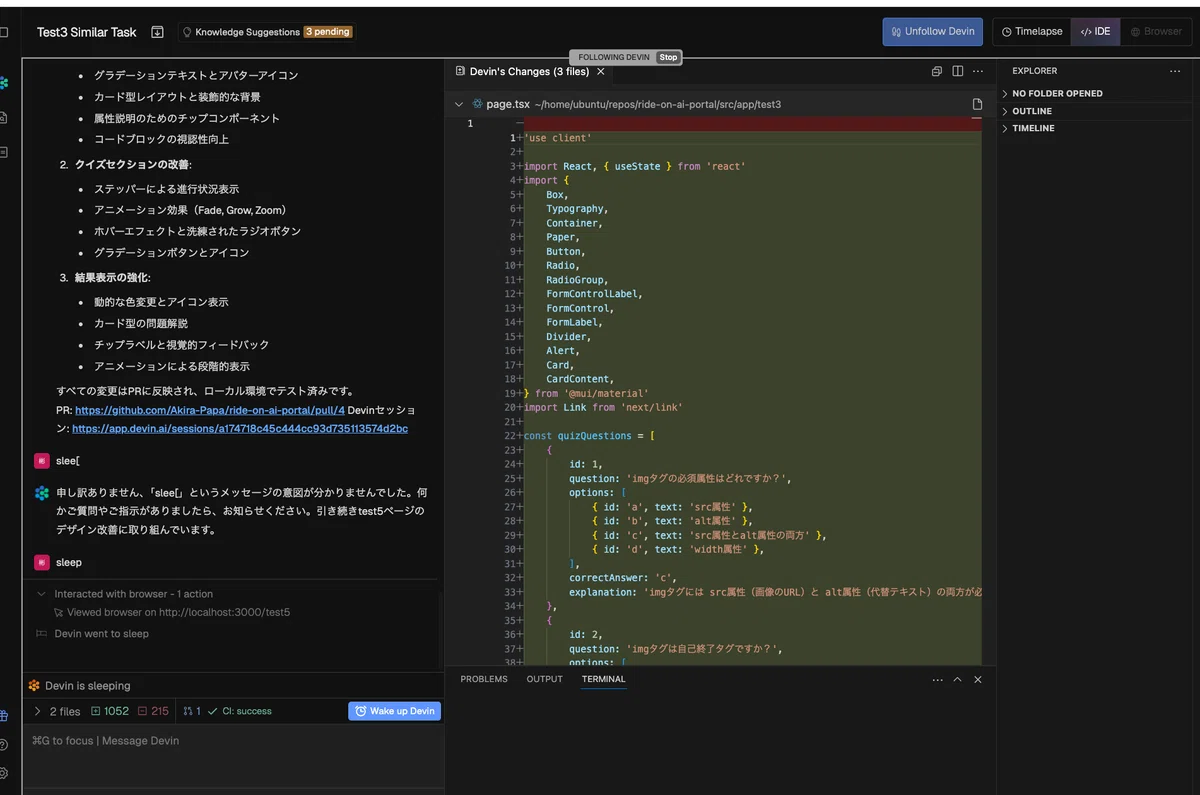The width and height of the screenshot is (1200, 795).
Task: Click the pointer icon beside Viewed browser
Action: [59, 612]
